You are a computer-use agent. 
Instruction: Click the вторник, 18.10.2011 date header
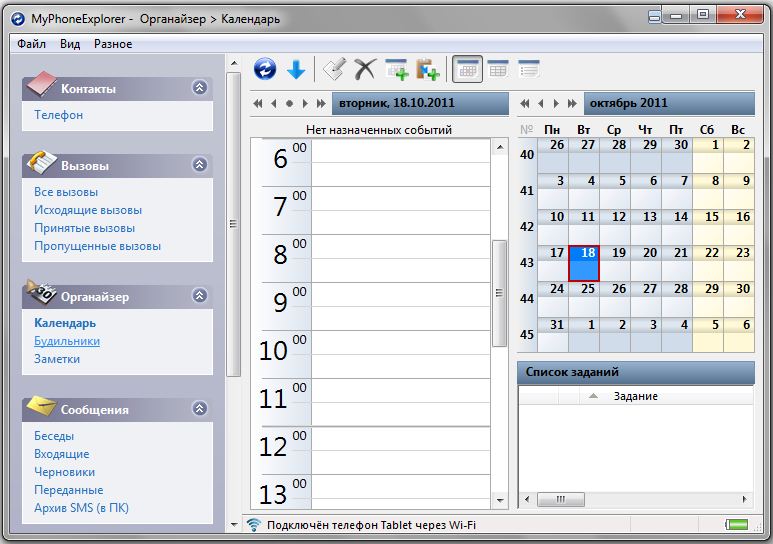(x=420, y=104)
